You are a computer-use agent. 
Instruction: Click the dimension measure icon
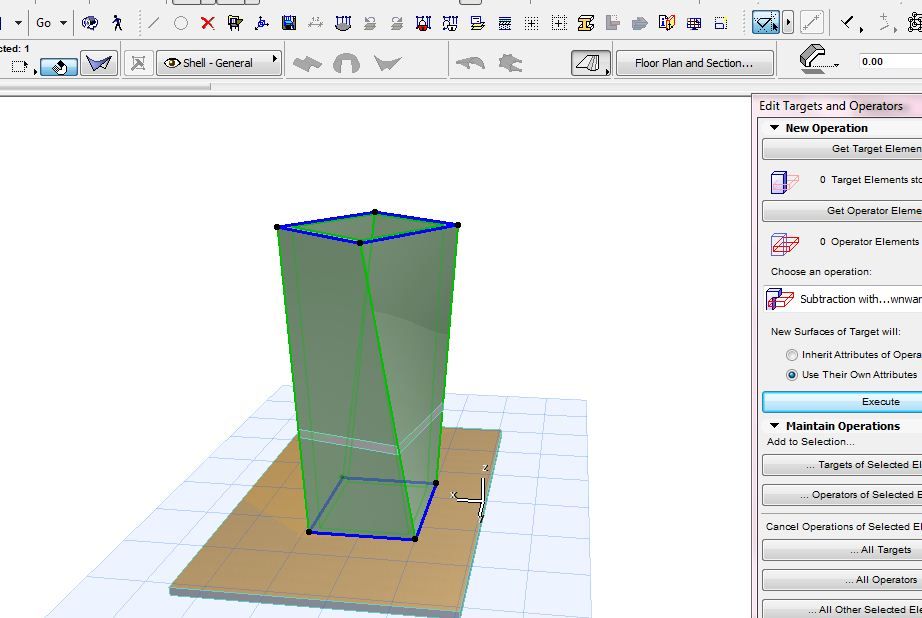click(315, 23)
